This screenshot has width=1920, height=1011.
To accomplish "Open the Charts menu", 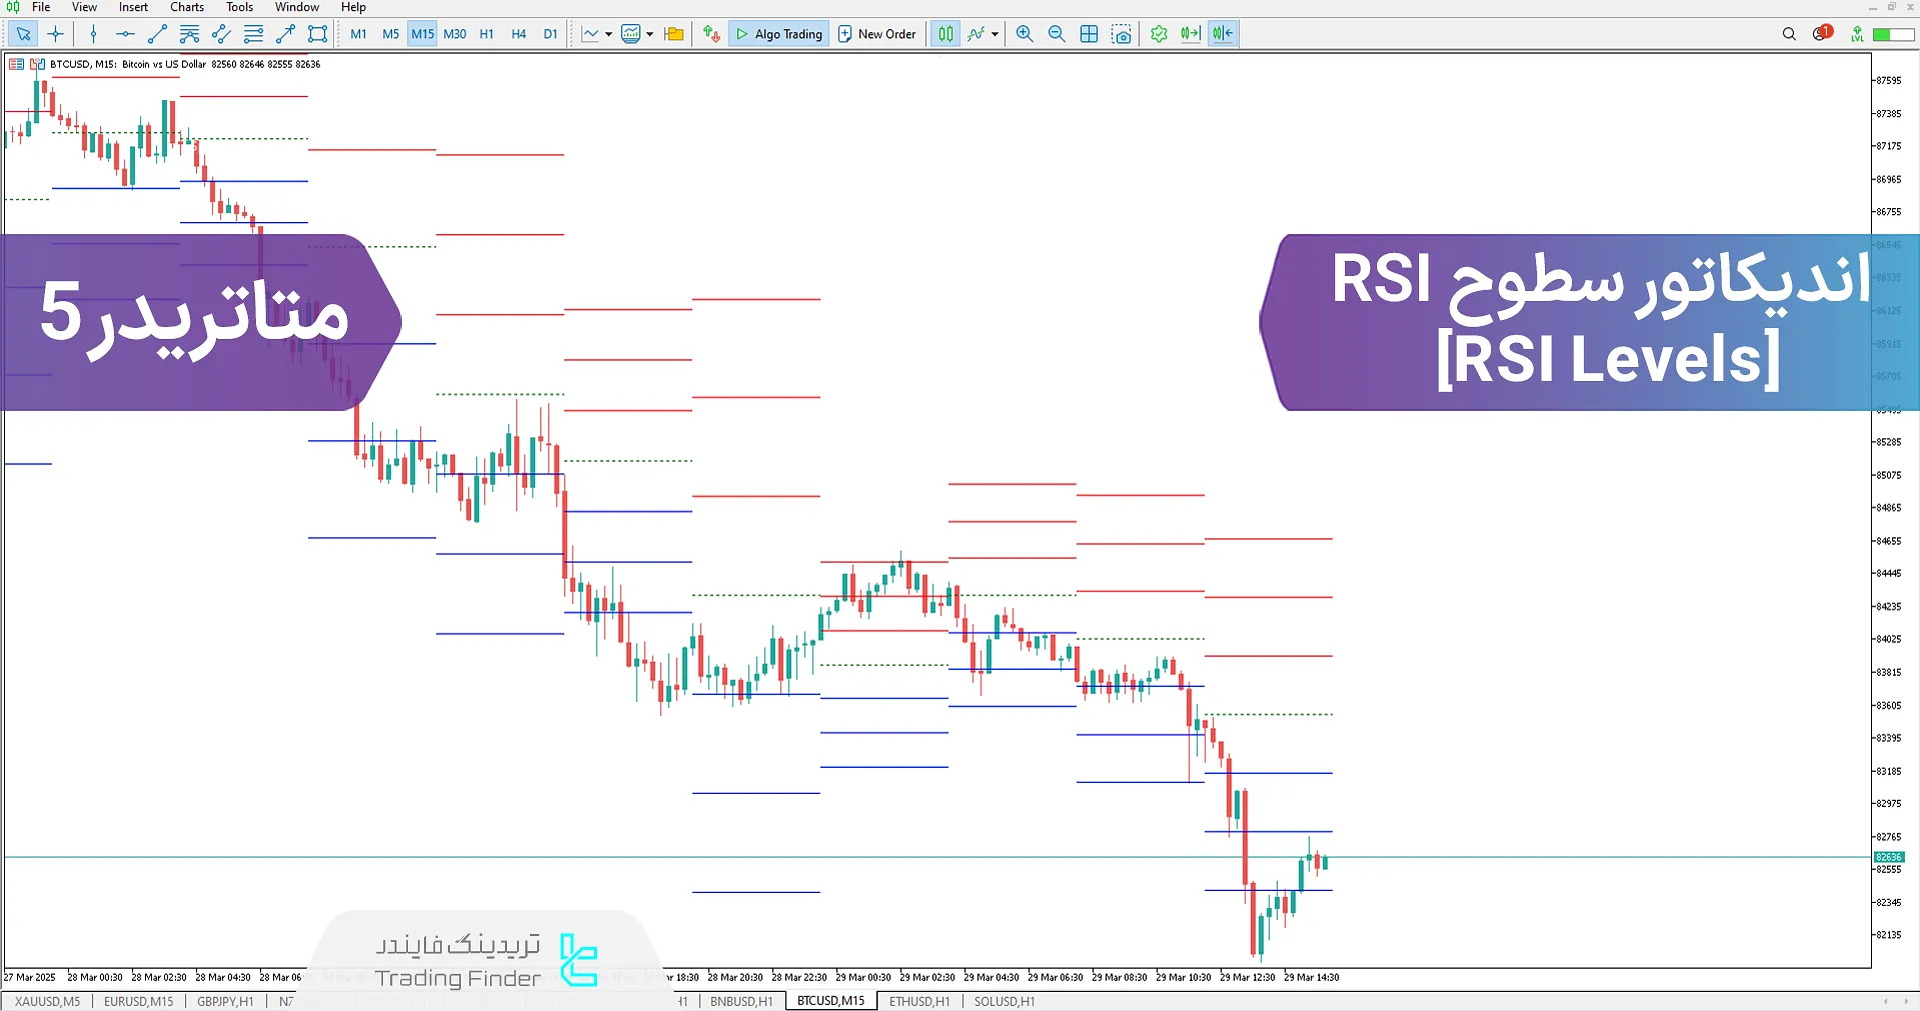I will pos(186,7).
